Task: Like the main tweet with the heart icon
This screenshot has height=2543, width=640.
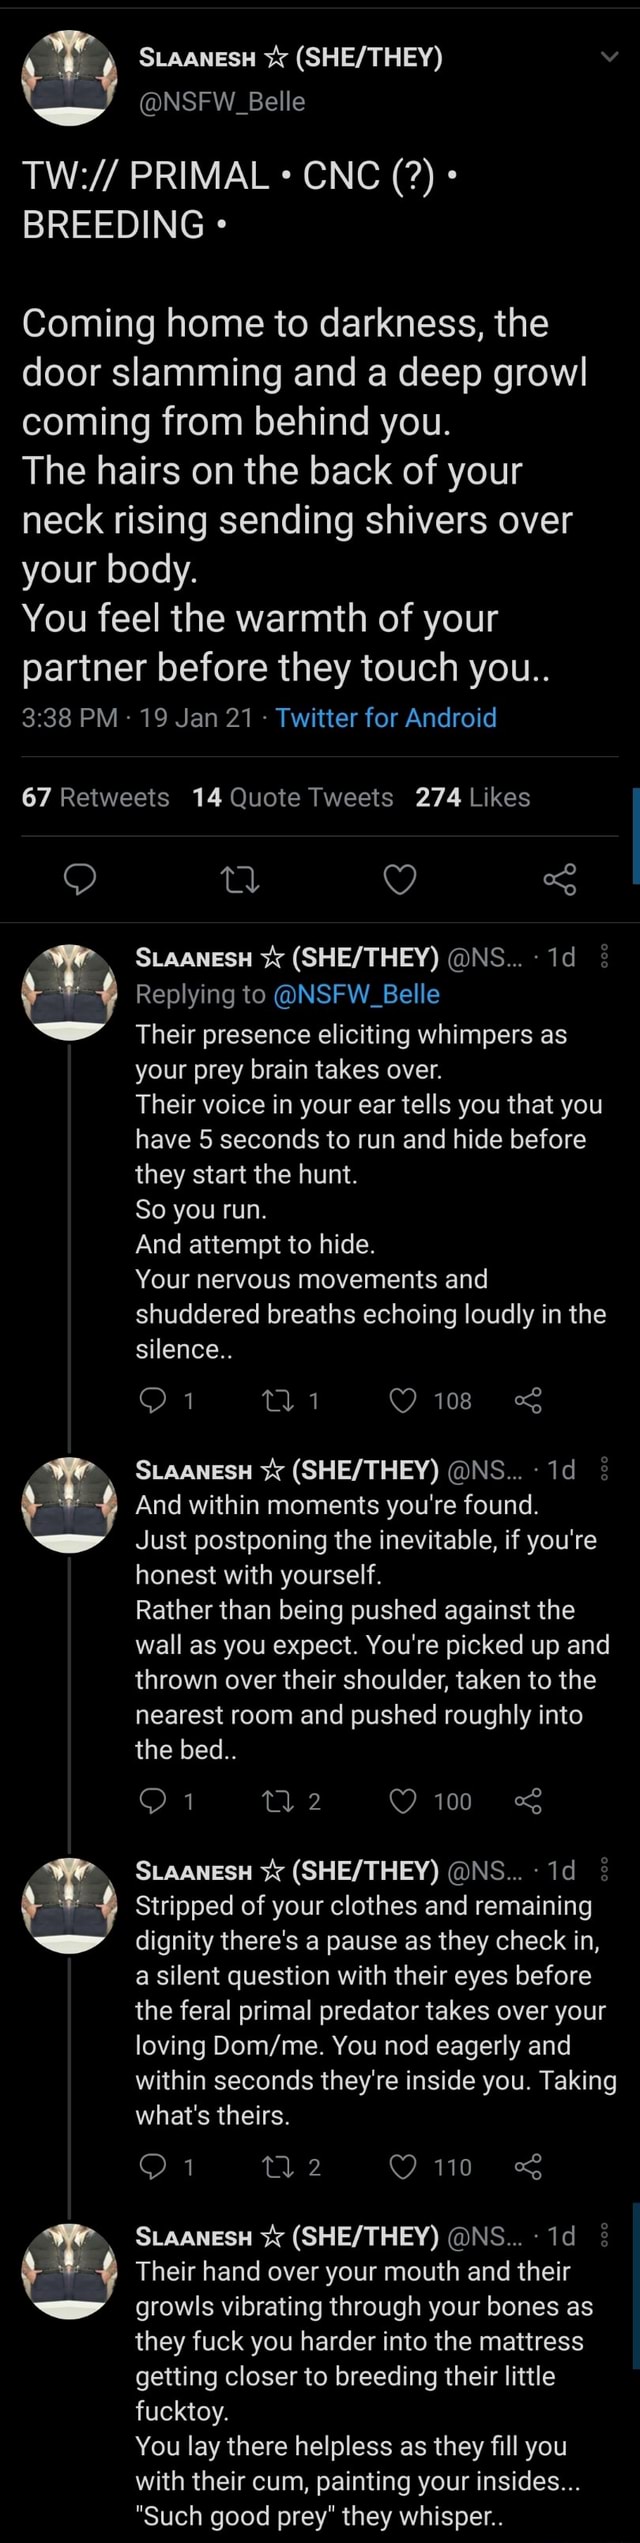Action: click(x=400, y=880)
